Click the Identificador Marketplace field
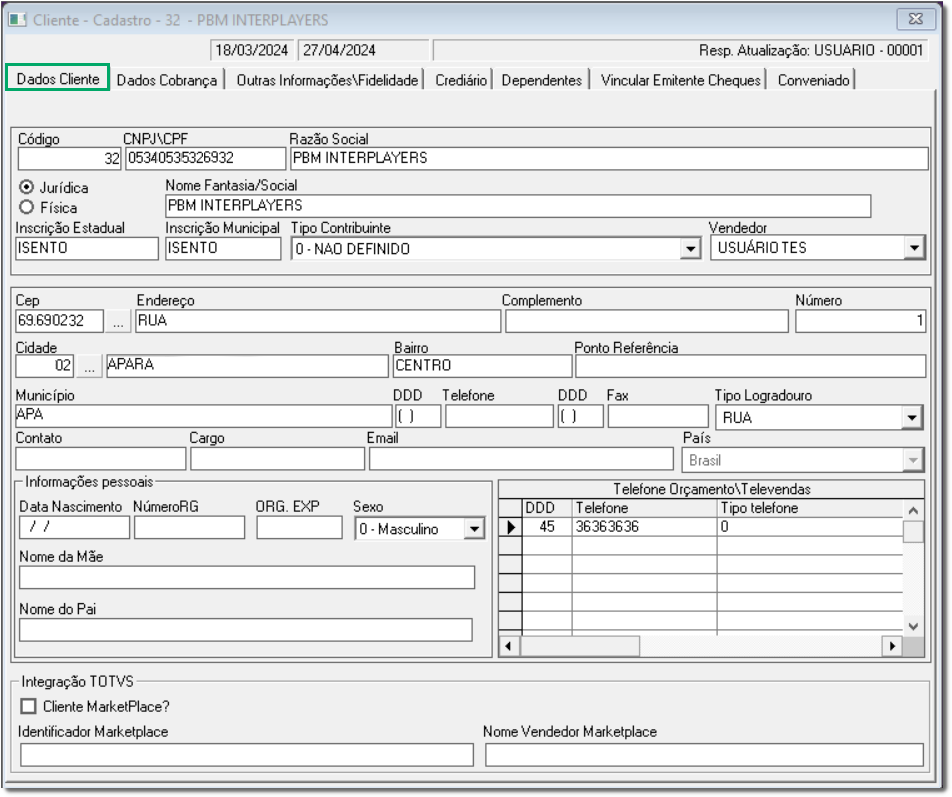Image resolution: width=952 pixels, height=797 pixels. click(x=246, y=755)
